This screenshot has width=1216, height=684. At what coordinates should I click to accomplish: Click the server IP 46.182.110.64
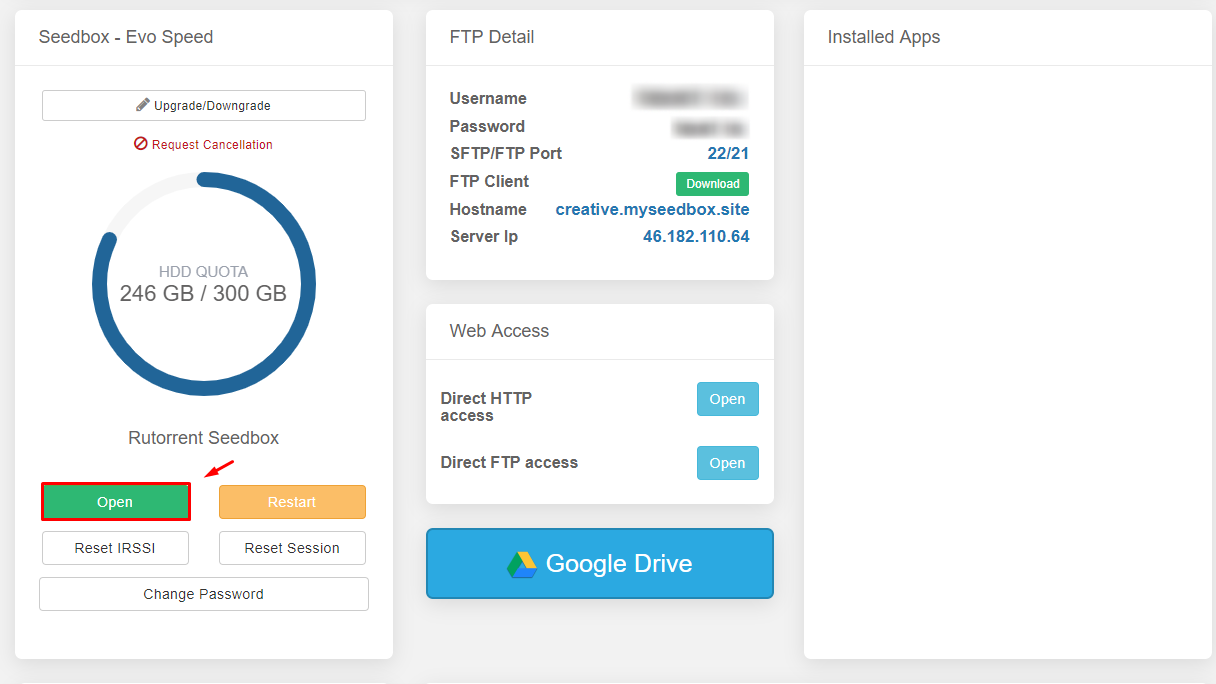click(x=696, y=236)
